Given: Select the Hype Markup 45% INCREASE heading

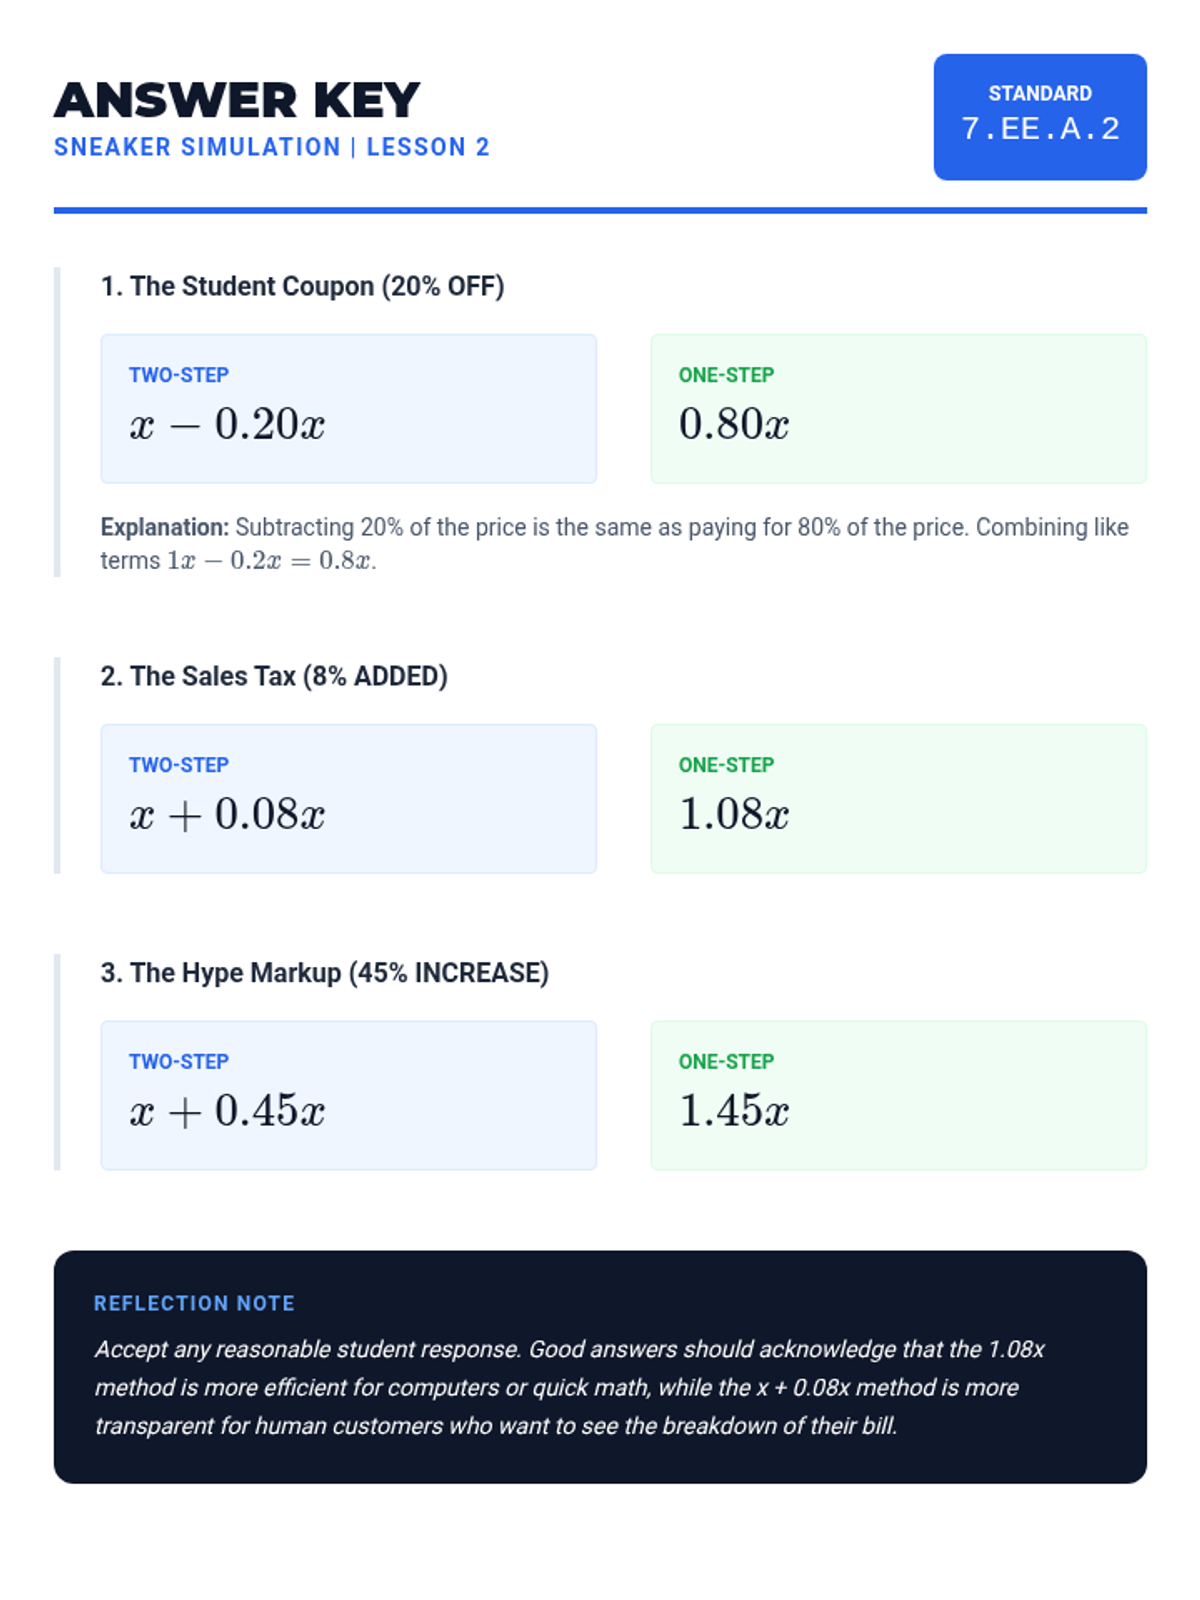Looking at the screenshot, I should [x=324, y=973].
